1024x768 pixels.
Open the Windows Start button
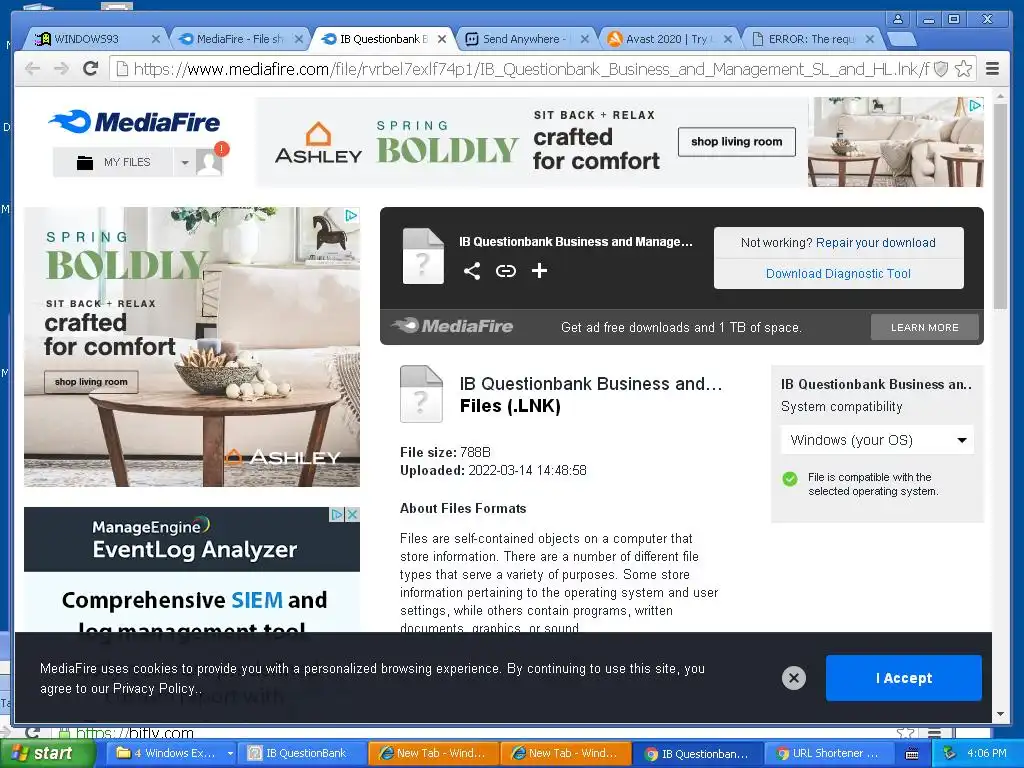pyautogui.click(x=48, y=754)
